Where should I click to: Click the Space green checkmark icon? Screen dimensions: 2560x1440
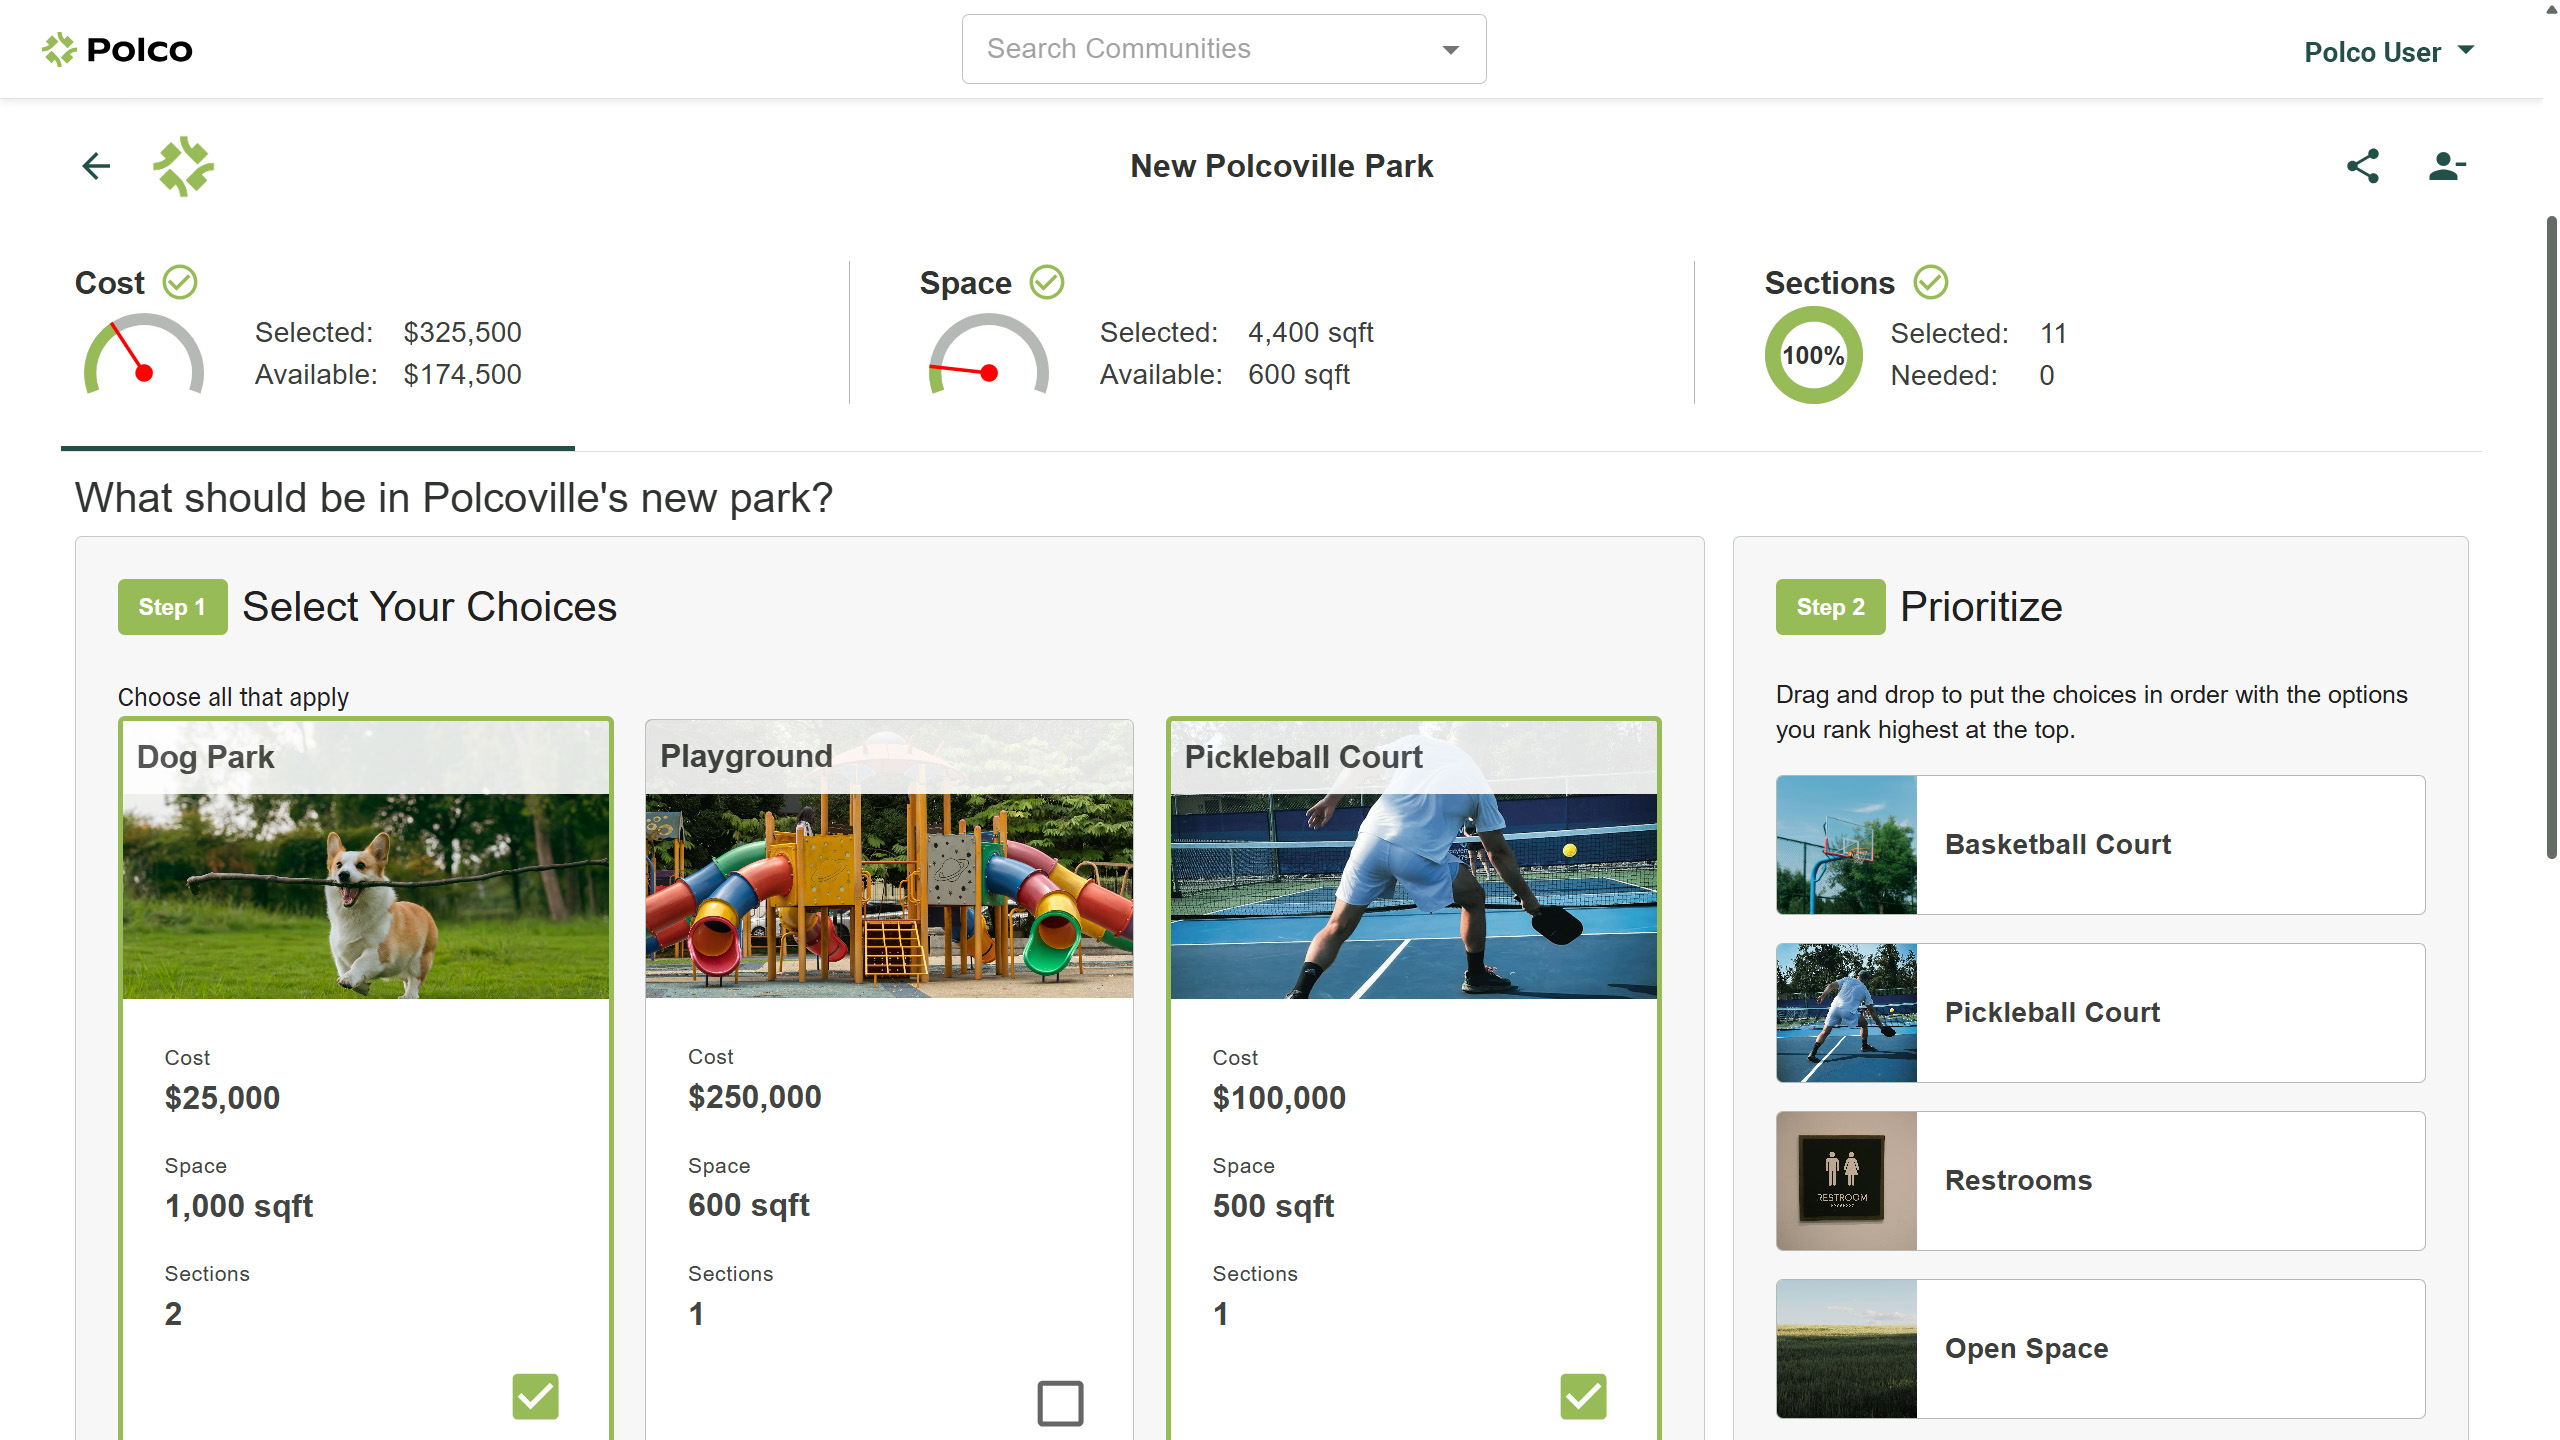coord(1047,283)
